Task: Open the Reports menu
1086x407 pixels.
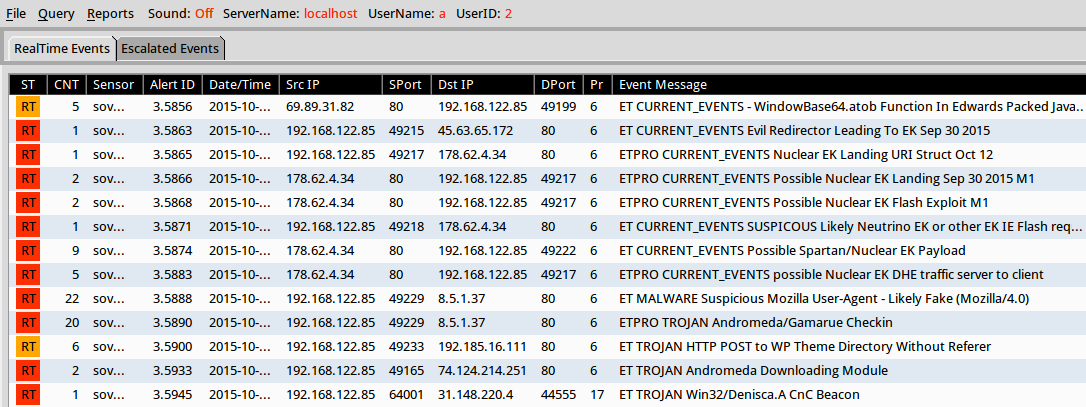Action: (x=110, y=14)
